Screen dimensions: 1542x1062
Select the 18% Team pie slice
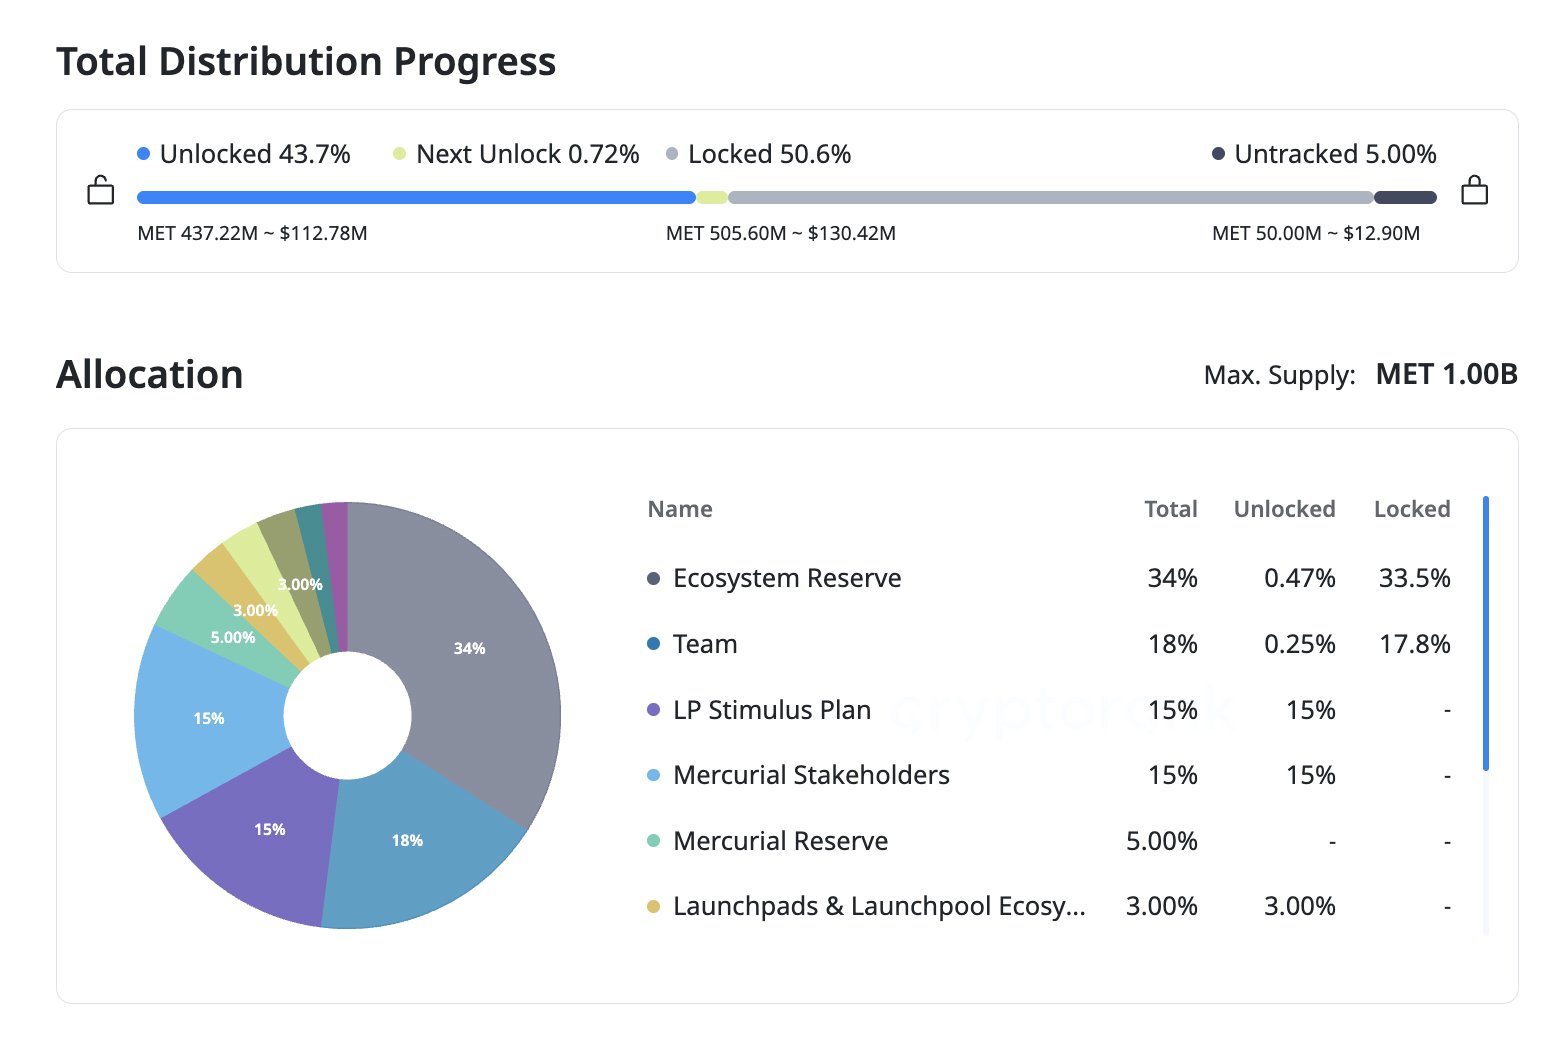(x=420, y=850)
